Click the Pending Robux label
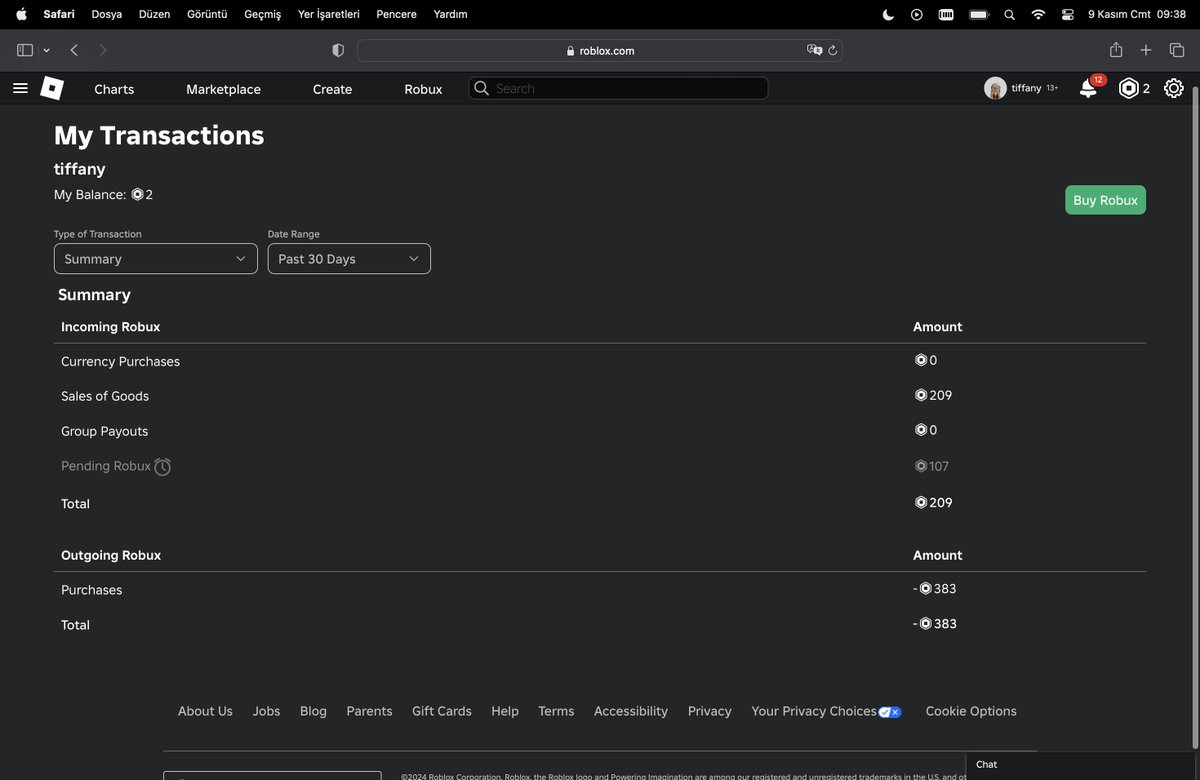1200x780 pixels. coord(106,466)
